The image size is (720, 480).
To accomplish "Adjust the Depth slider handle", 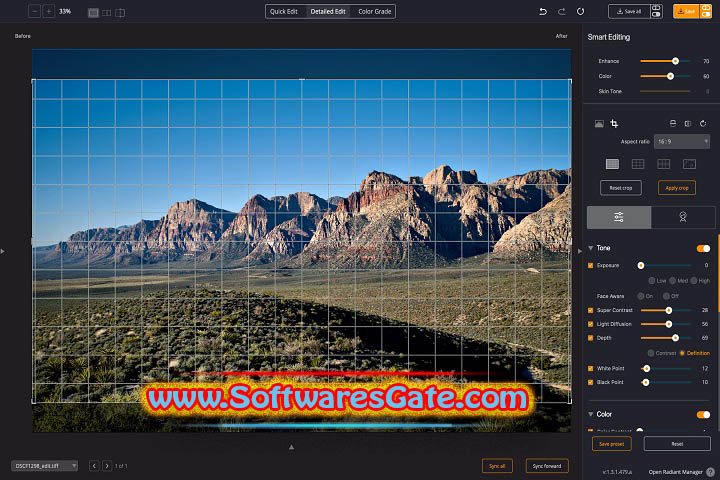I will pyautogui.click(x=675, y=338).
